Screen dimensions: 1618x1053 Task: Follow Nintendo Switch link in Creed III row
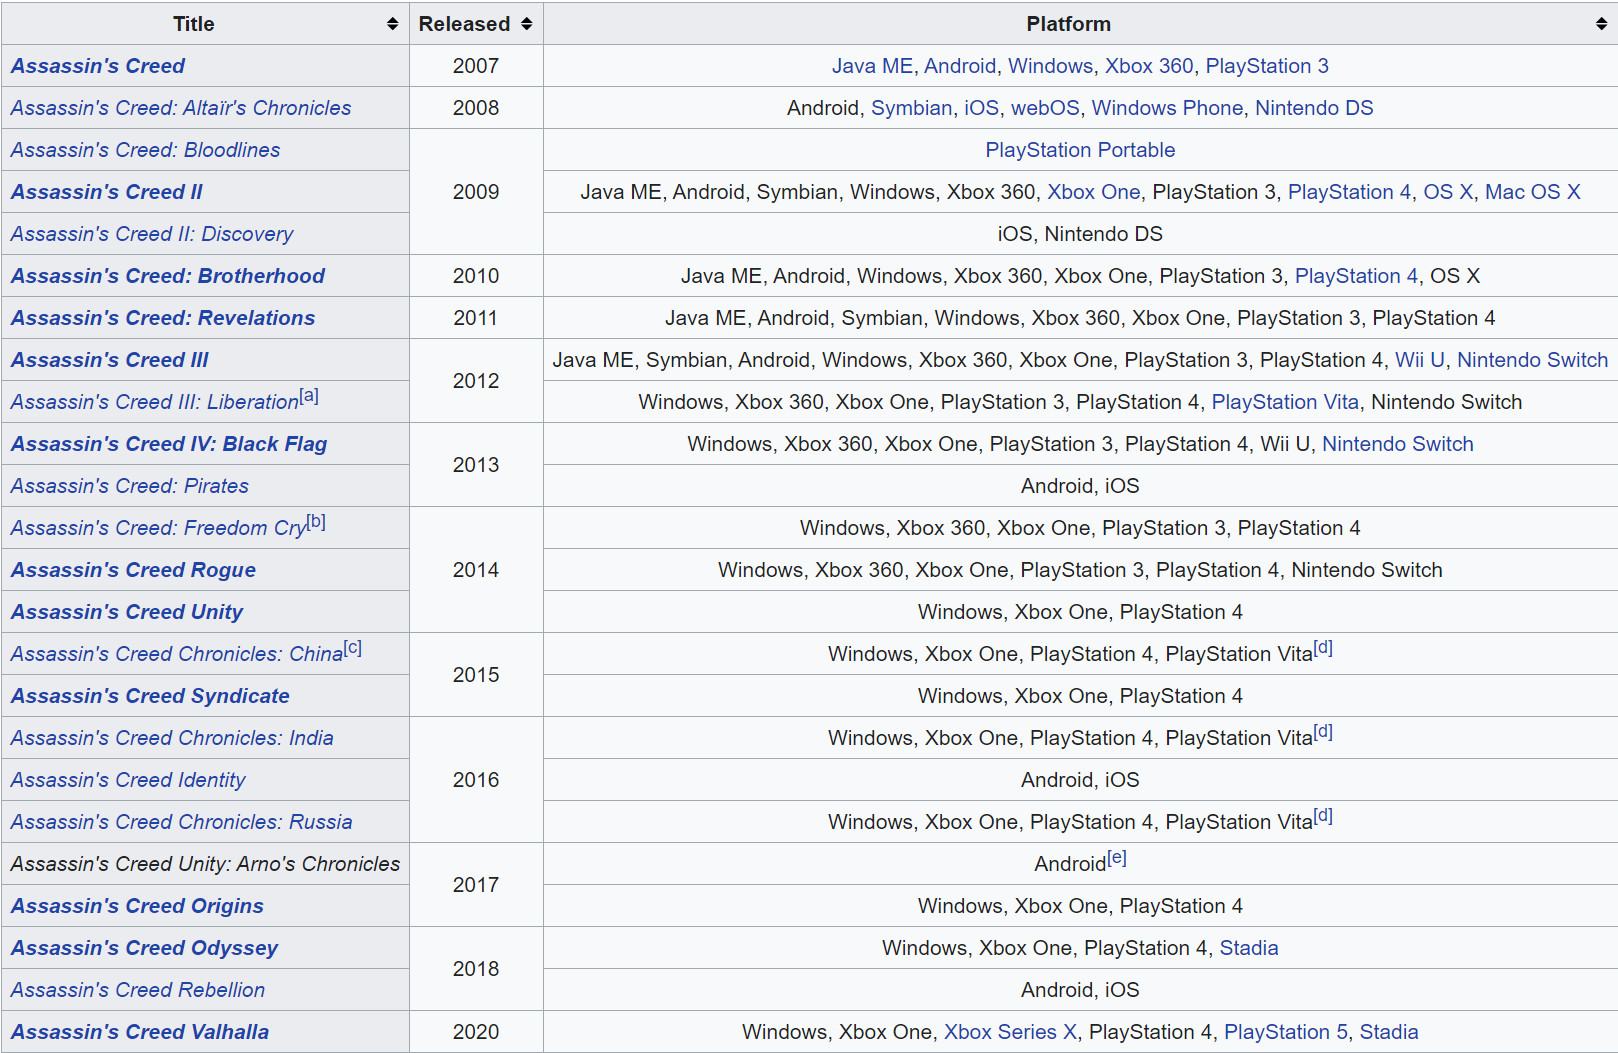pyautogui.click(x=1532, y=360)
